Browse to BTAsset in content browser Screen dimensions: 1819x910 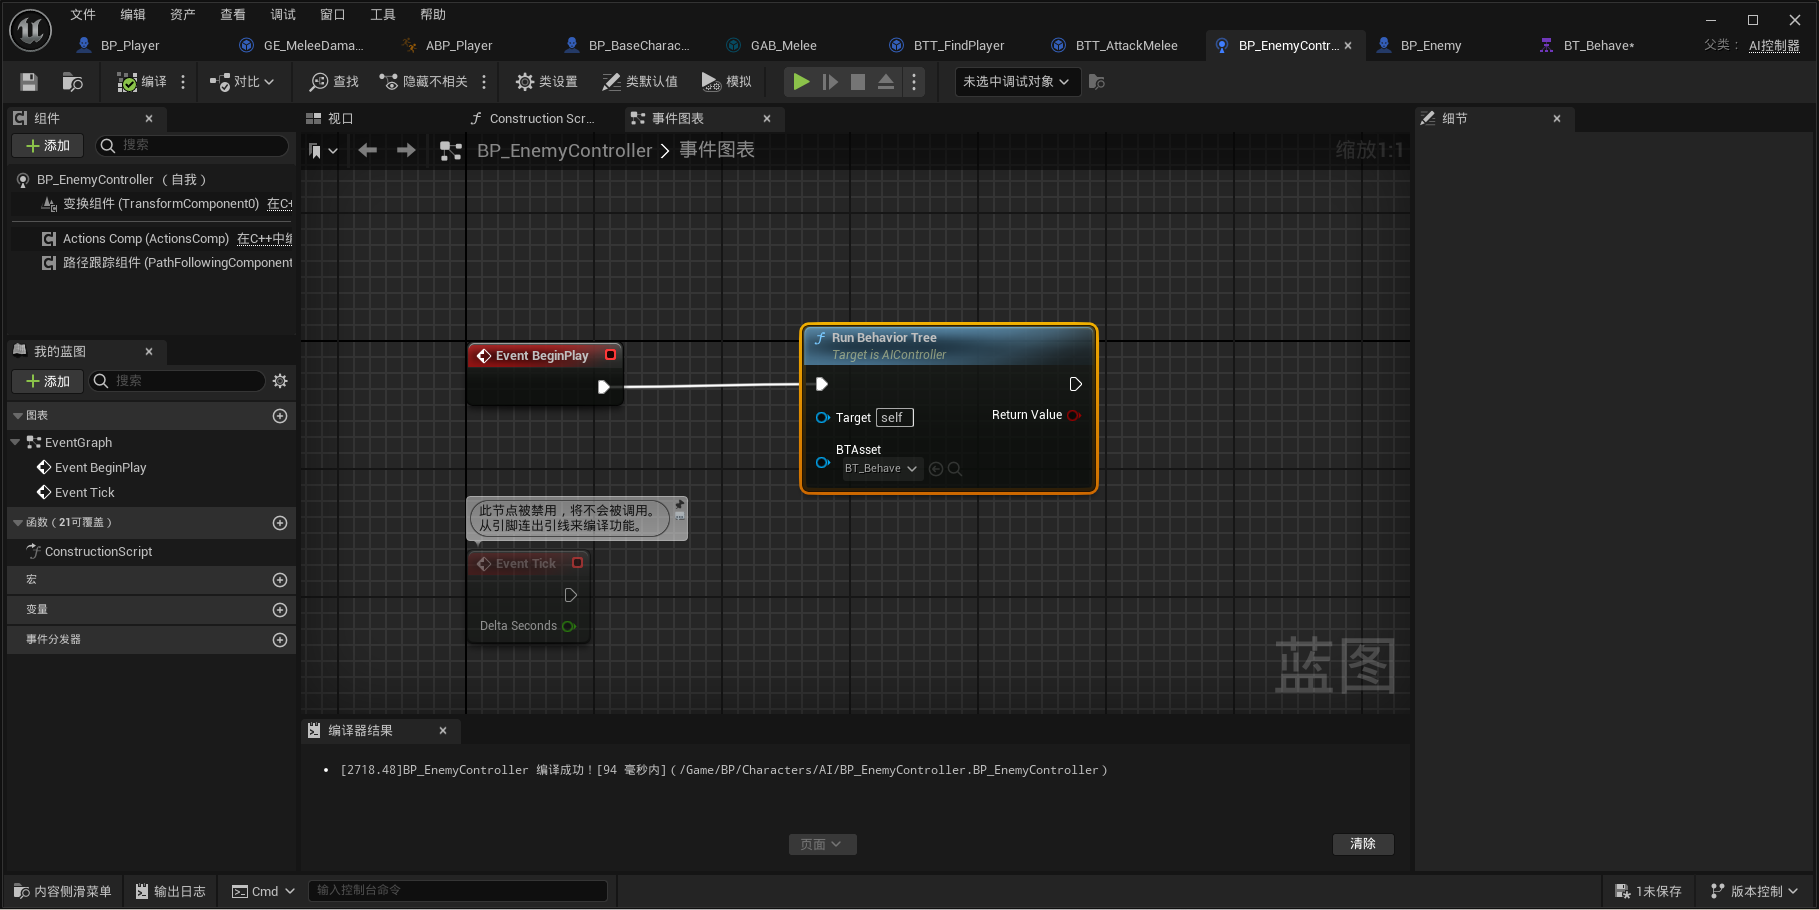955,469
